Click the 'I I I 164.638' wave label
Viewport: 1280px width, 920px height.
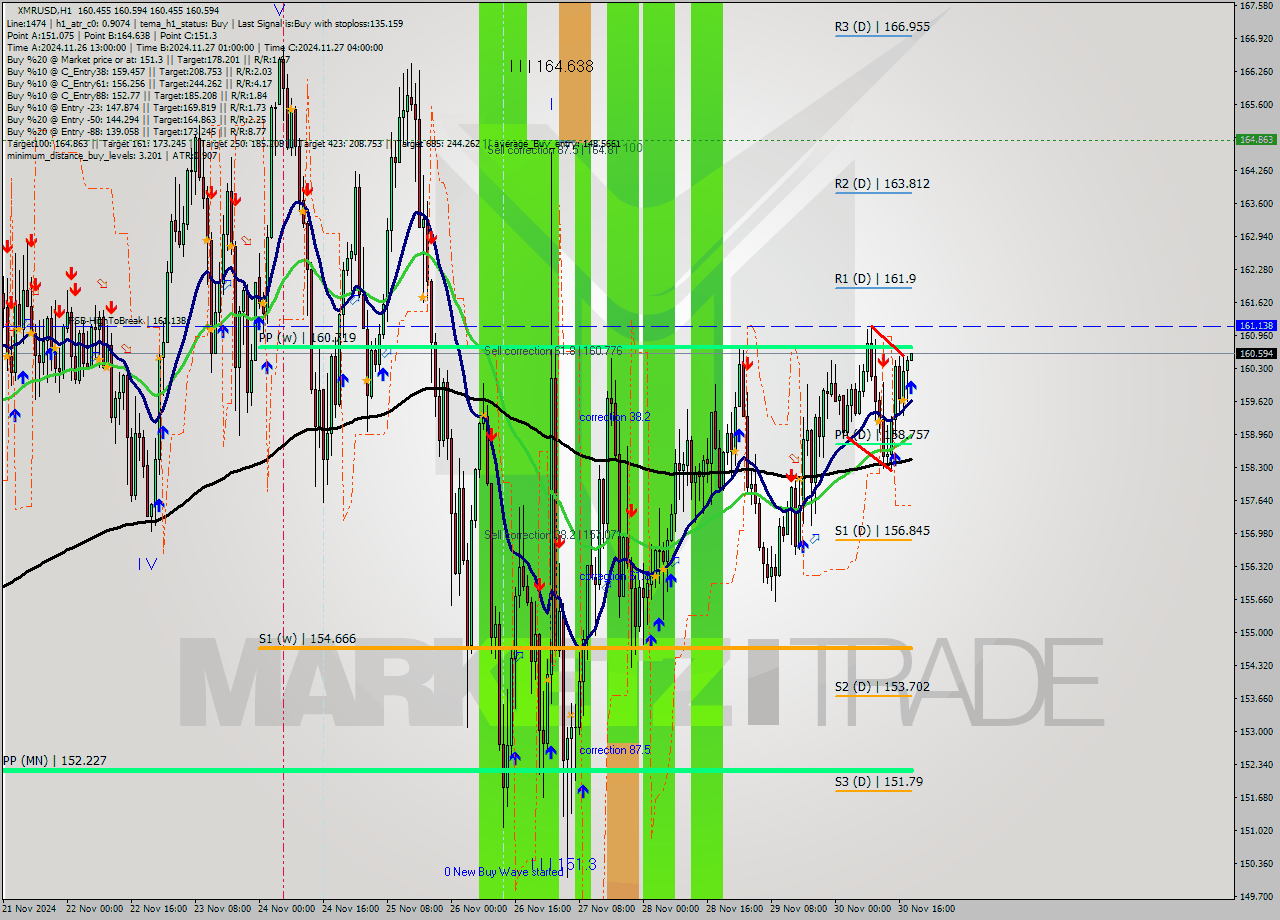551,66
